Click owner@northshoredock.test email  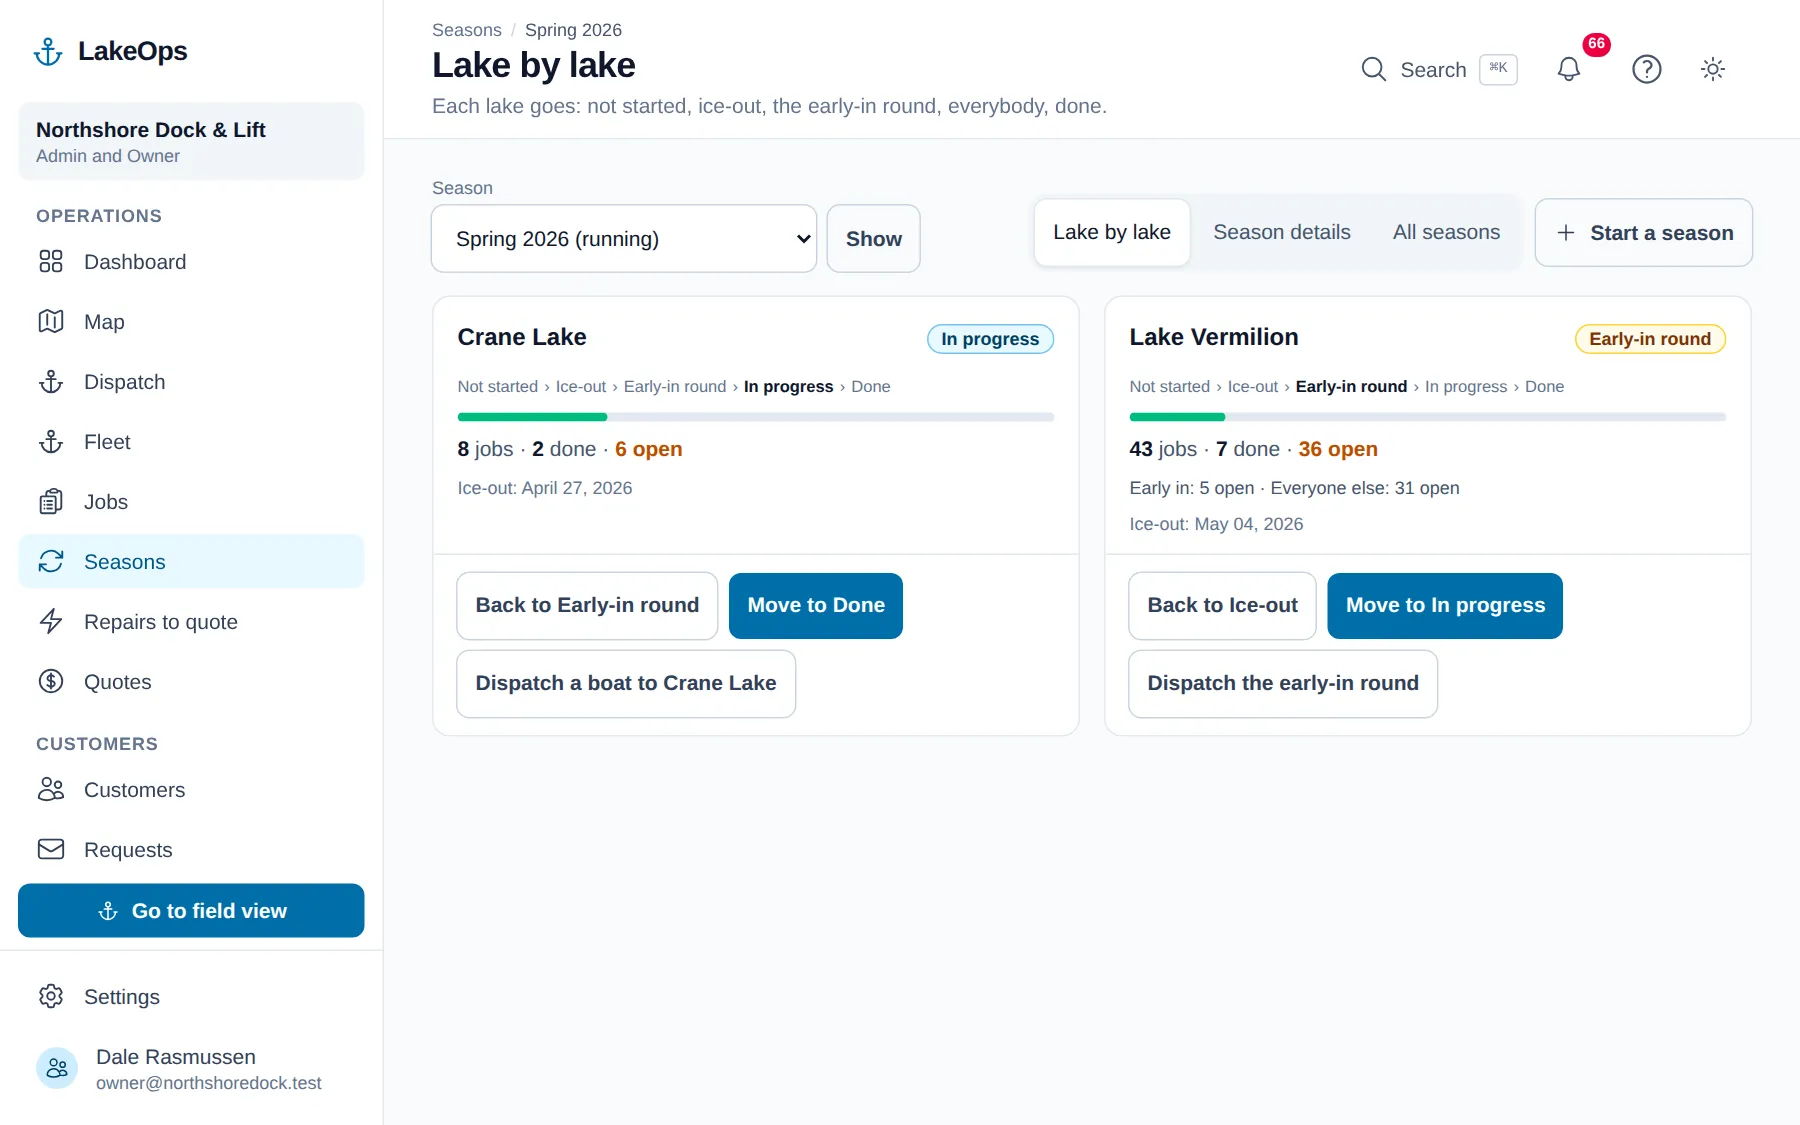pos(209,1084)
